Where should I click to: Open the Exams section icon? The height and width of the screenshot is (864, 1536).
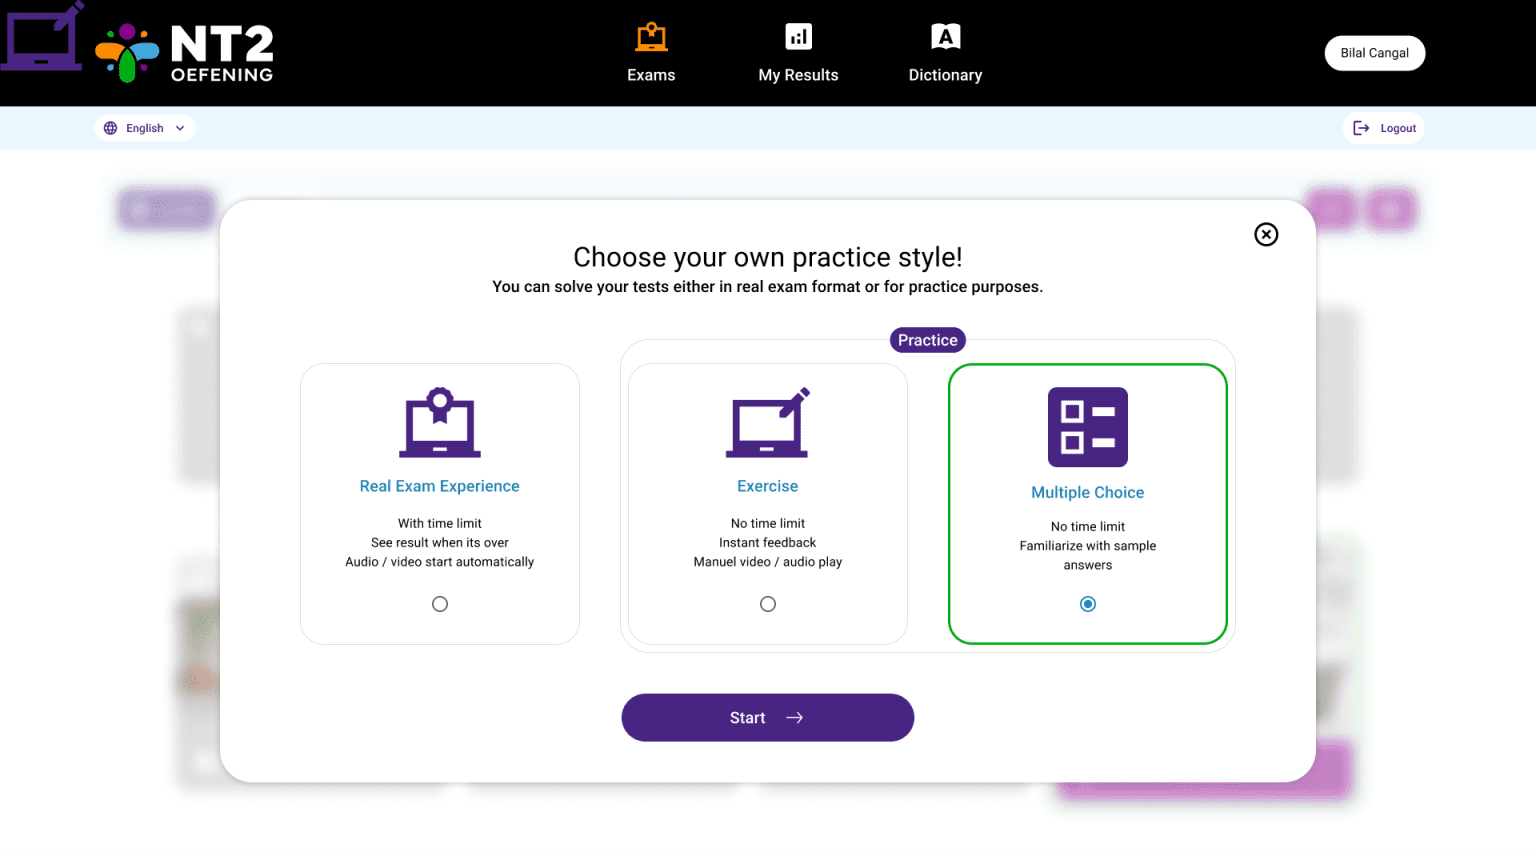(x=651, y=35)
